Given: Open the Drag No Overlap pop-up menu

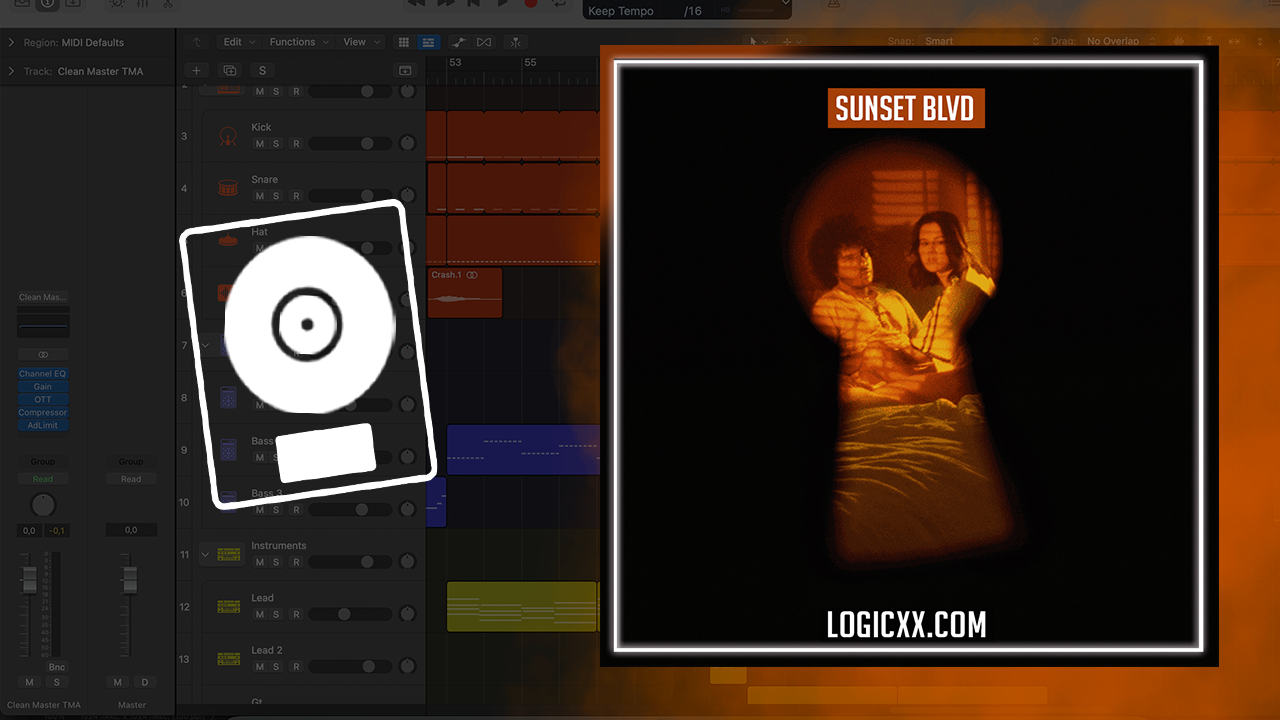Looking at the screenshot, I should pos(1120,41).
